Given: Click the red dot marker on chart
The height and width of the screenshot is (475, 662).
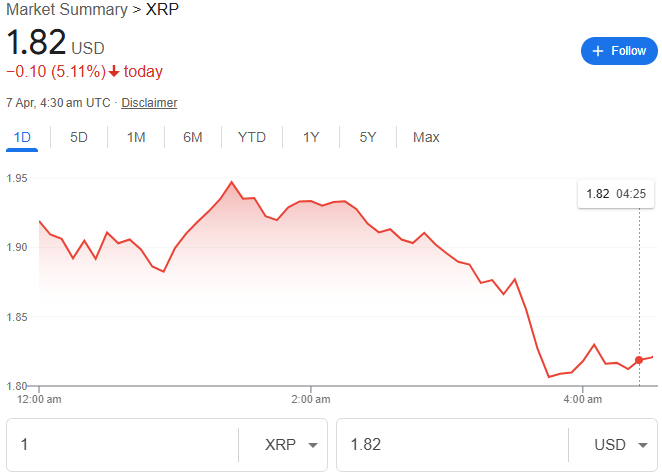Looking at the screenshot, I should [639, 360].
